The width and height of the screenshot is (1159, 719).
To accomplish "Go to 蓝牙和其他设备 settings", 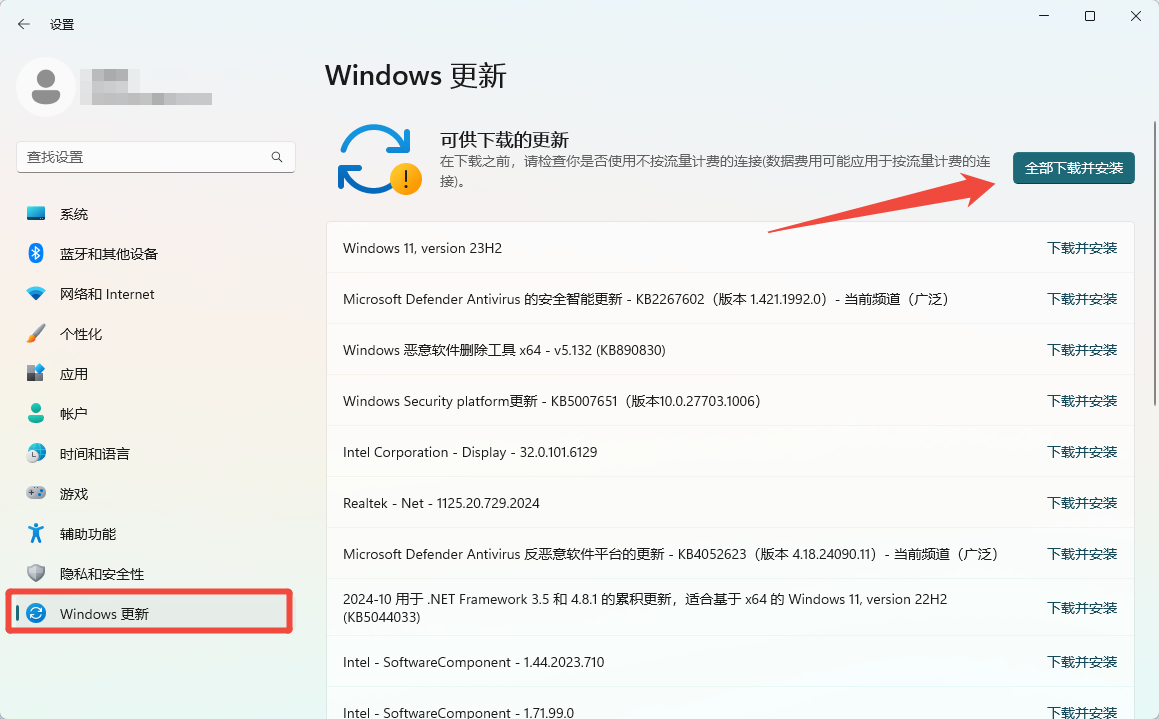I will (156, 253).
